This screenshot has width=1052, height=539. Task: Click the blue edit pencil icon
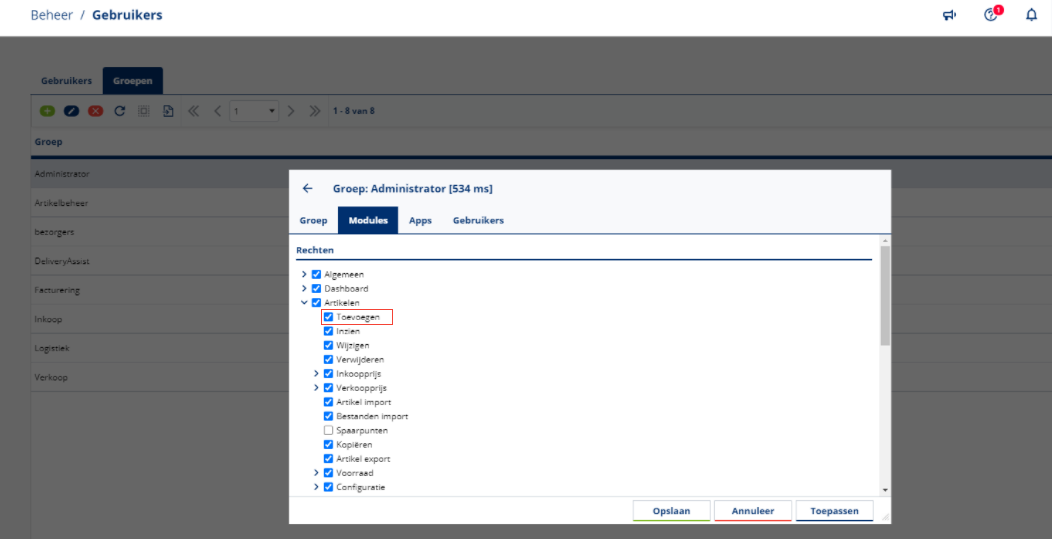71,110
